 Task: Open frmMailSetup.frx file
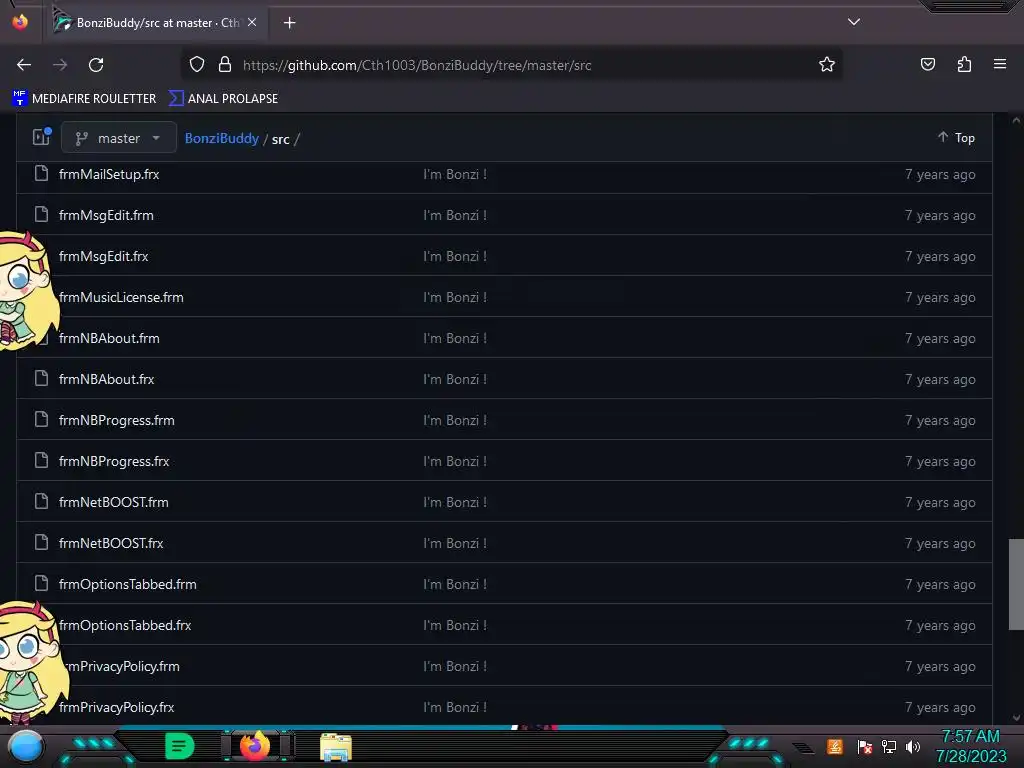pos(109,174)
